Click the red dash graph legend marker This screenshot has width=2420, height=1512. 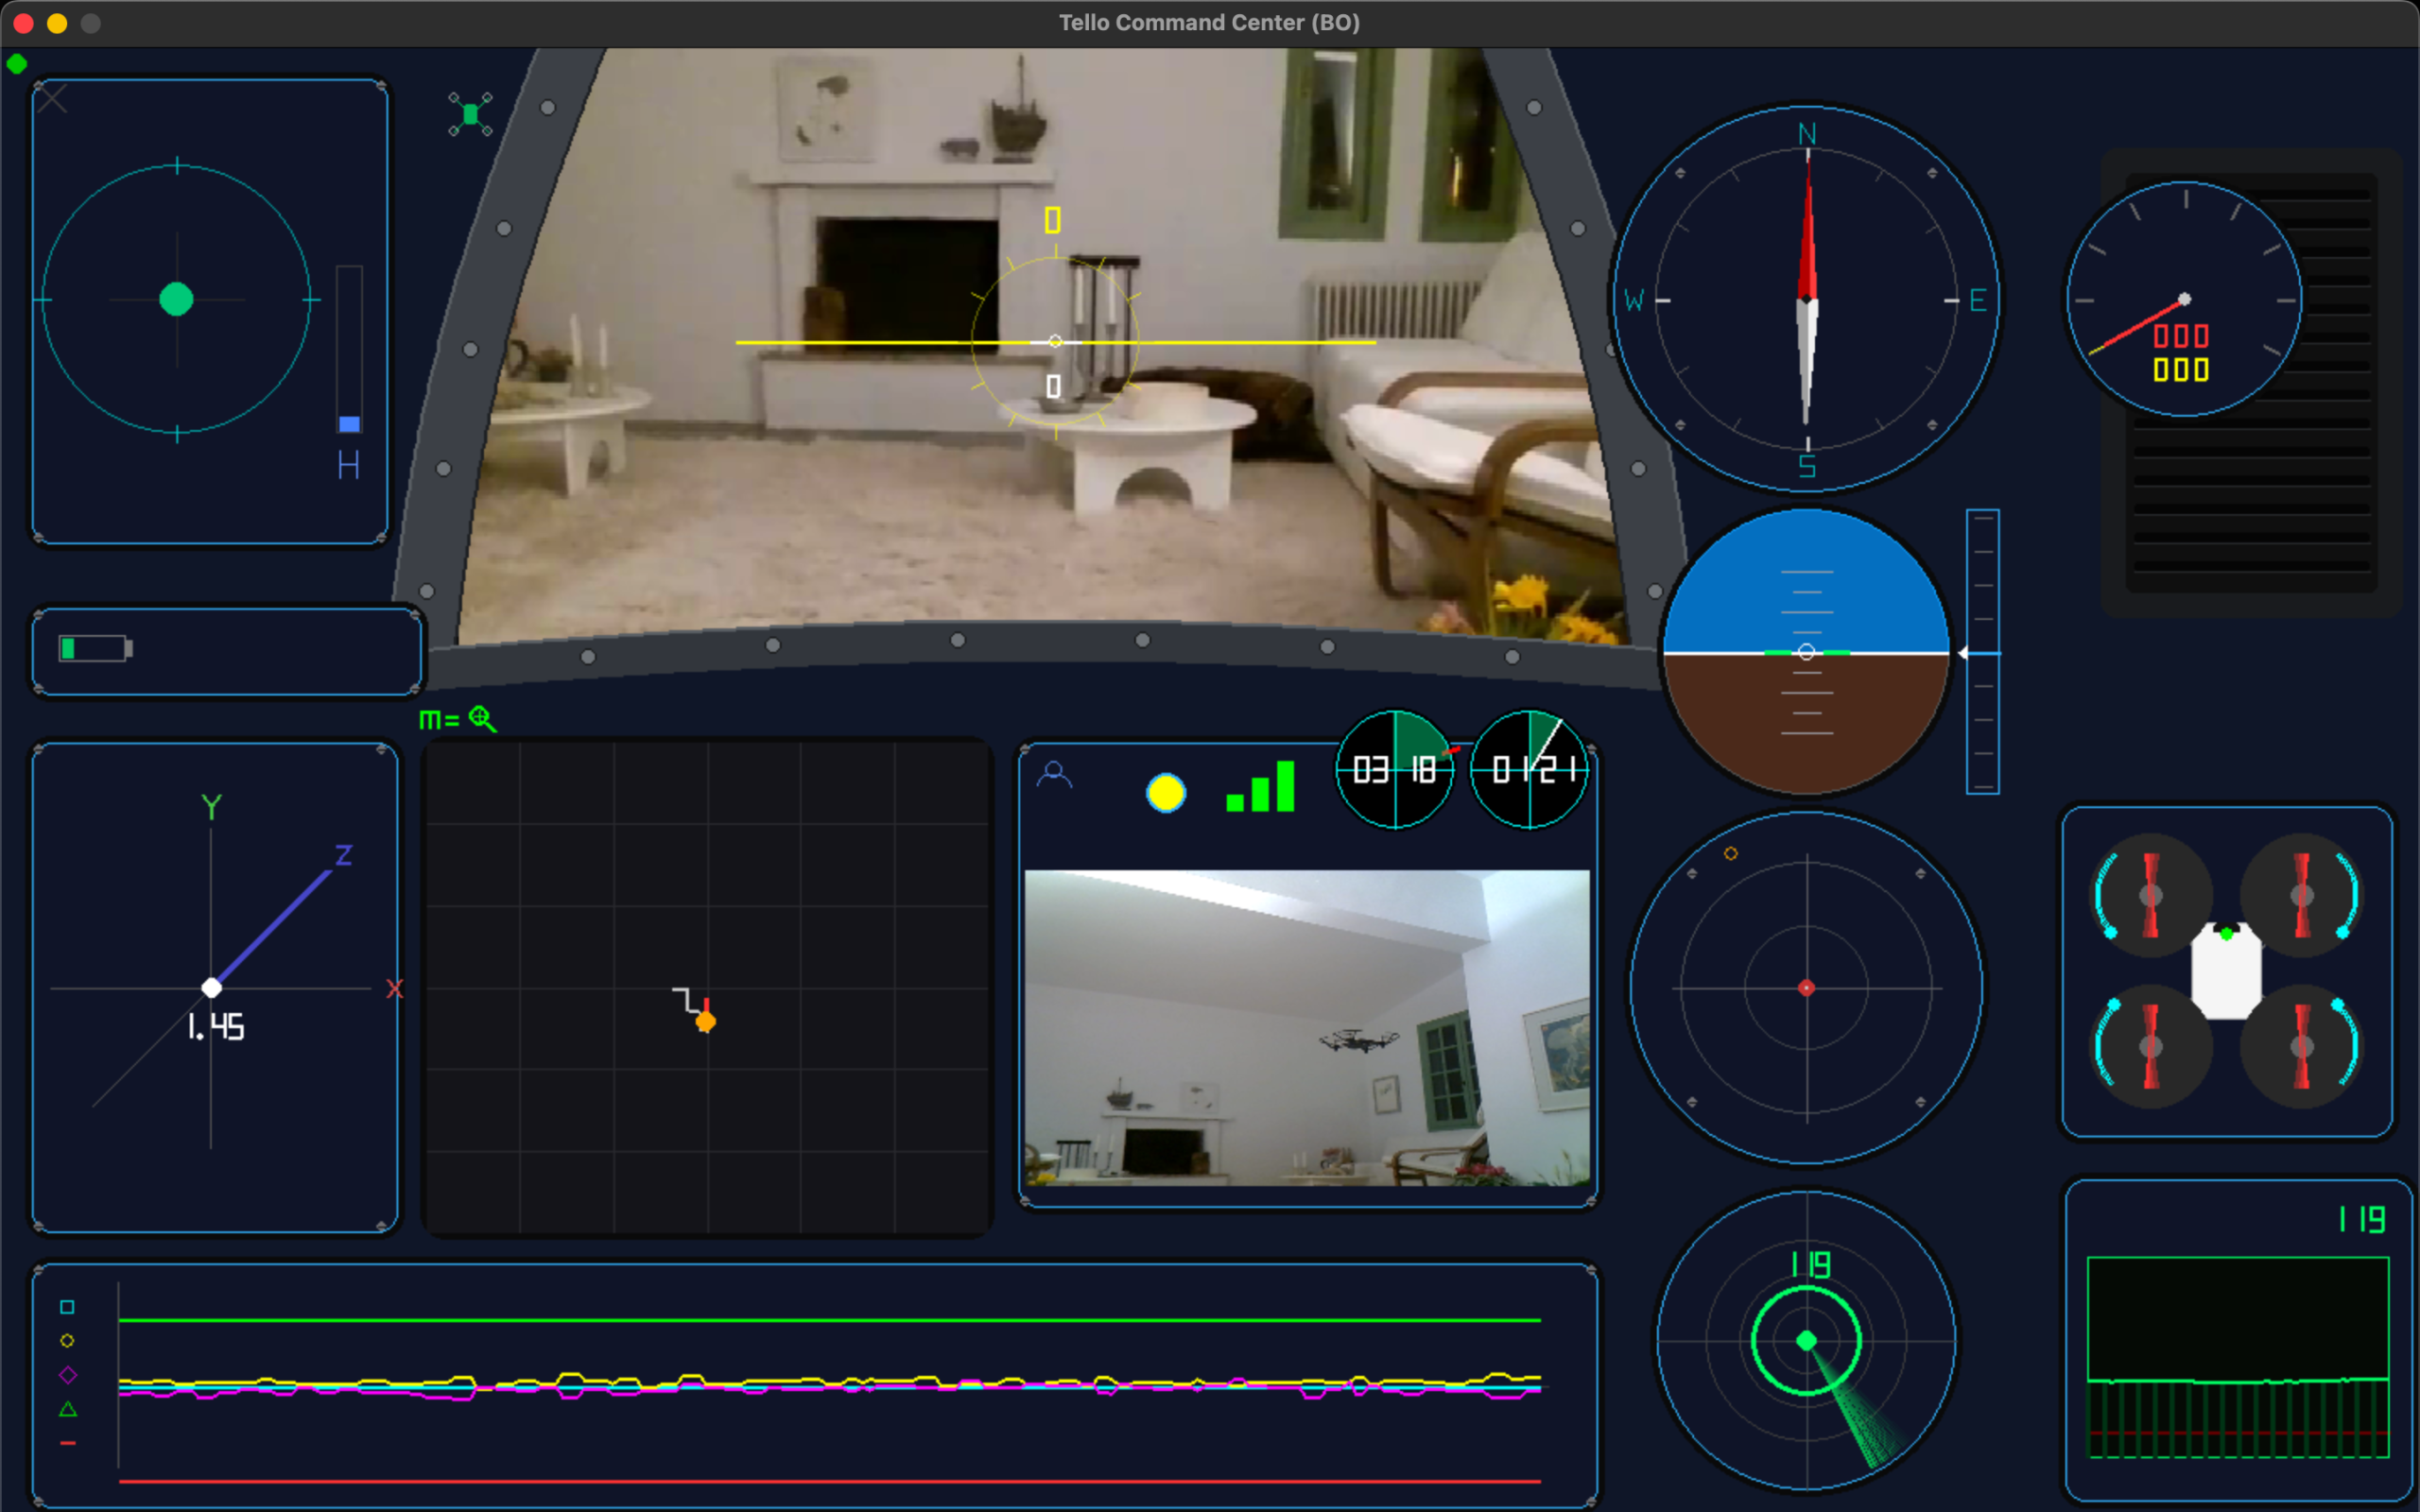point(67,1443)
